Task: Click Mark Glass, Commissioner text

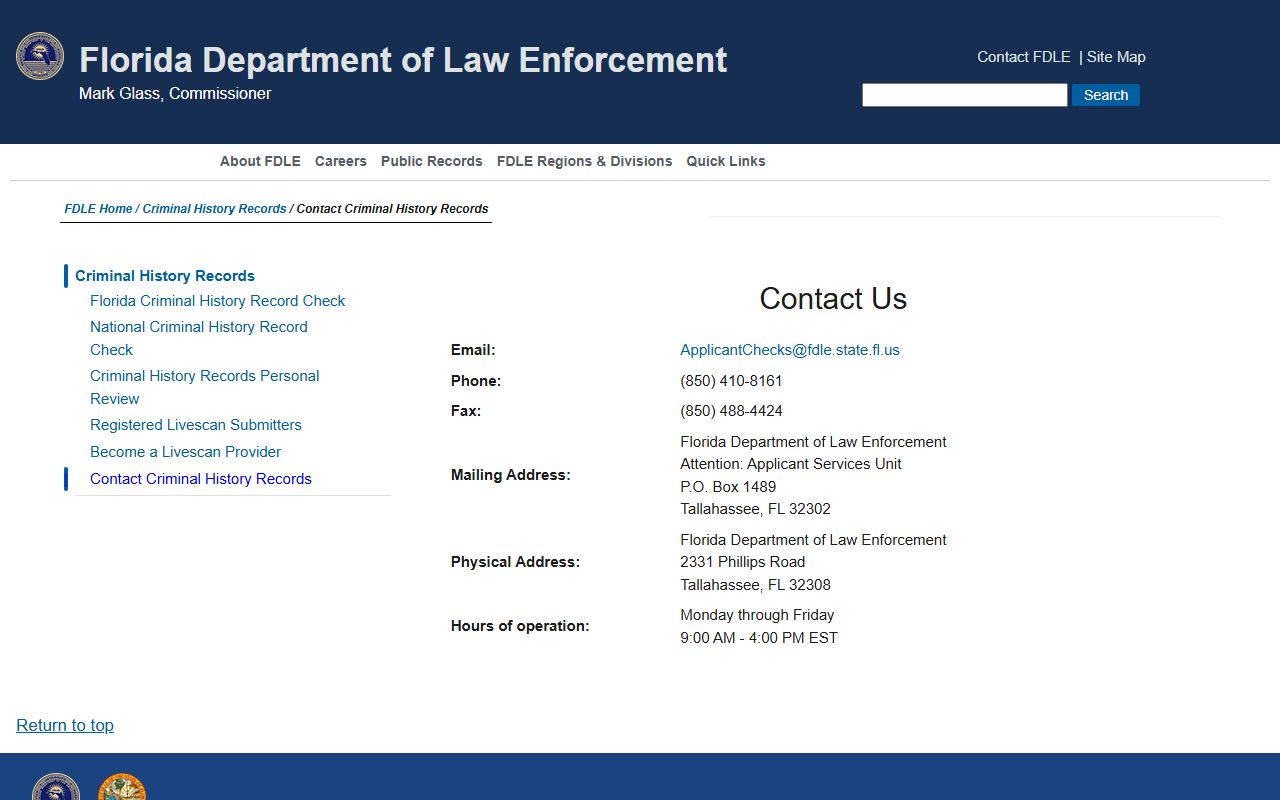Action: pos(175,94)
